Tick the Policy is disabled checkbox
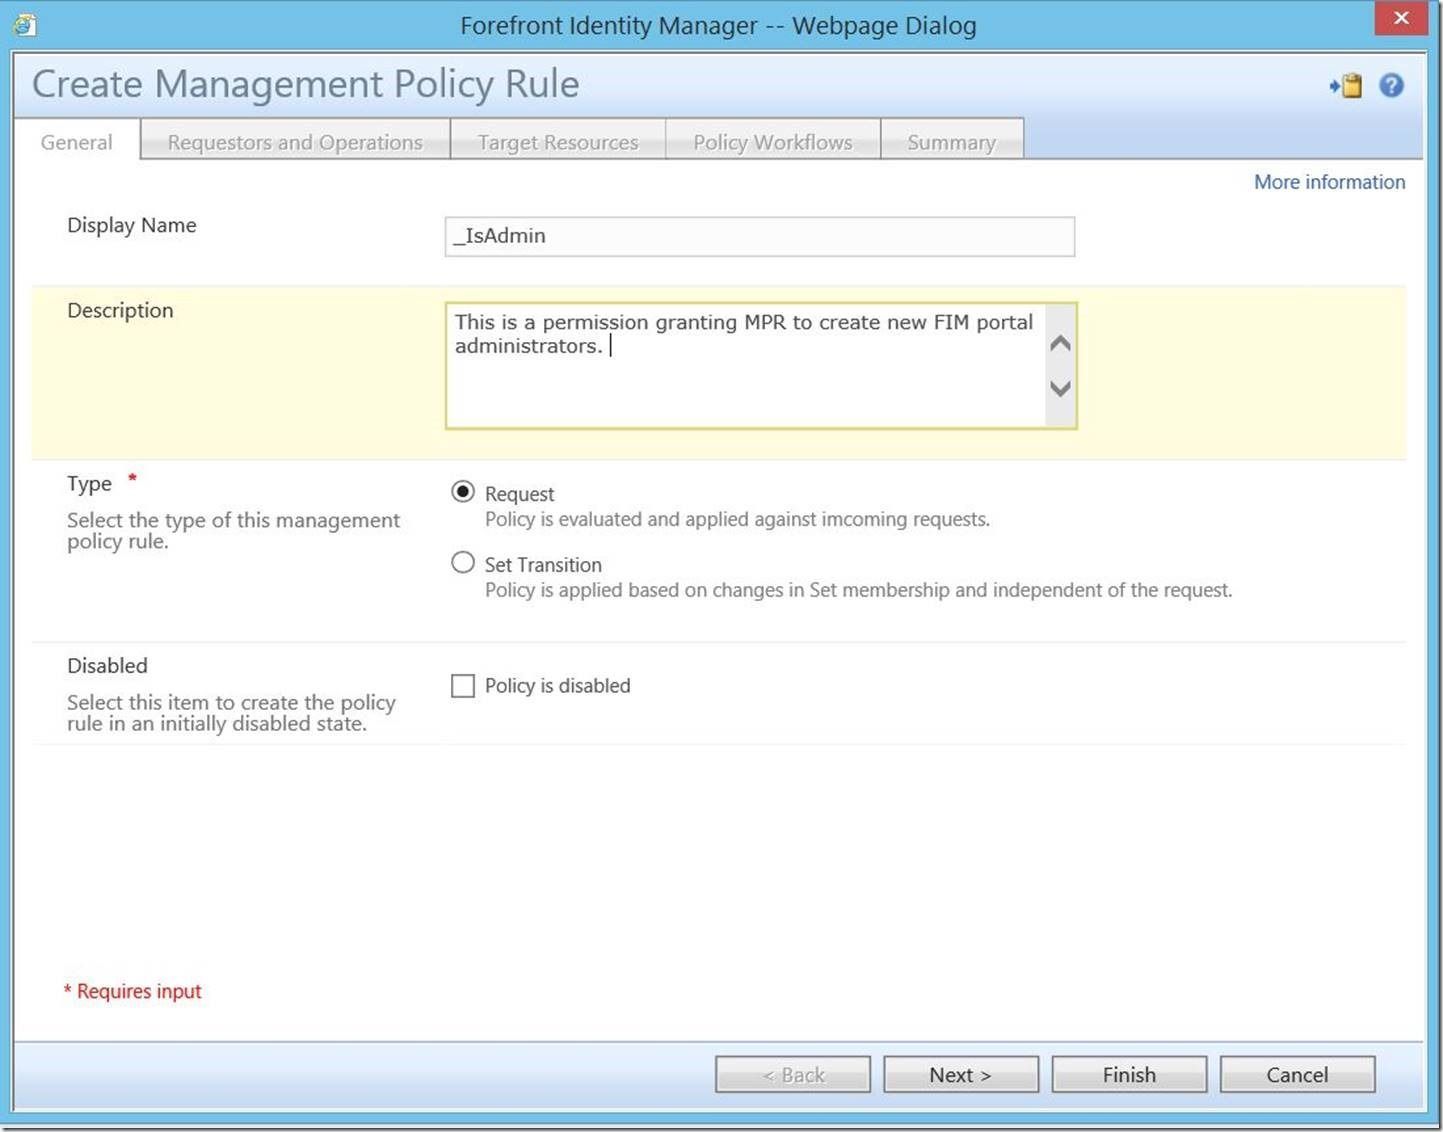The width and height of the screenshot is (1443, 1132). (463, 686)
